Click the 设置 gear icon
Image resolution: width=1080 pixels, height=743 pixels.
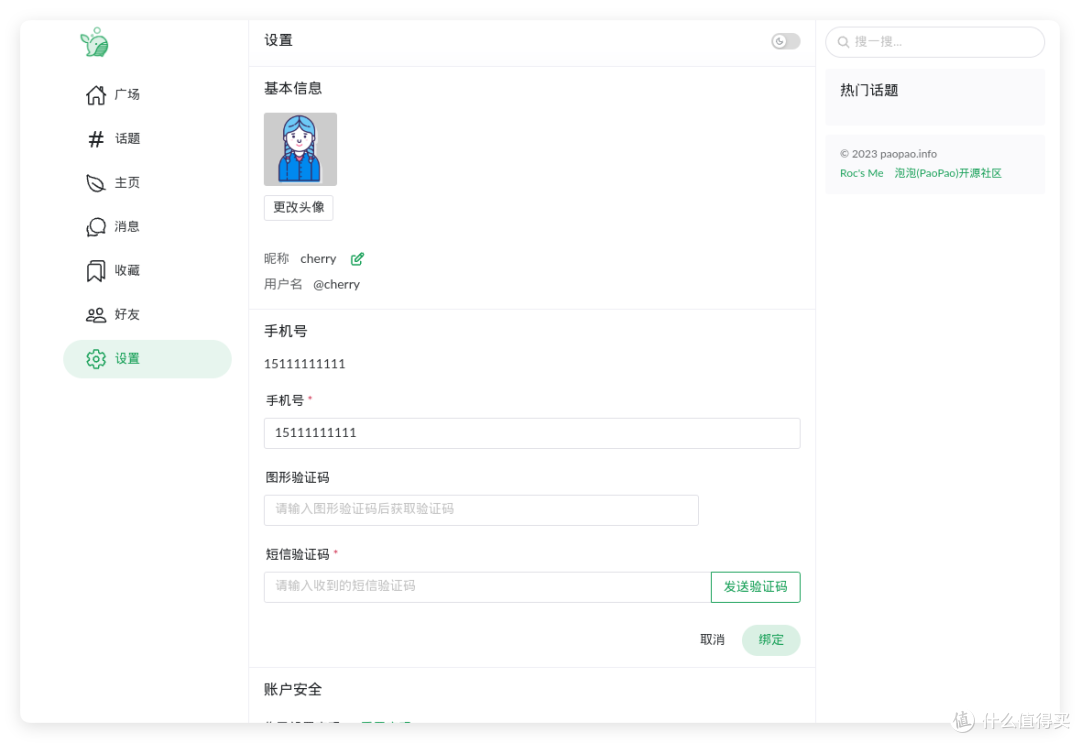pos(96,359)
